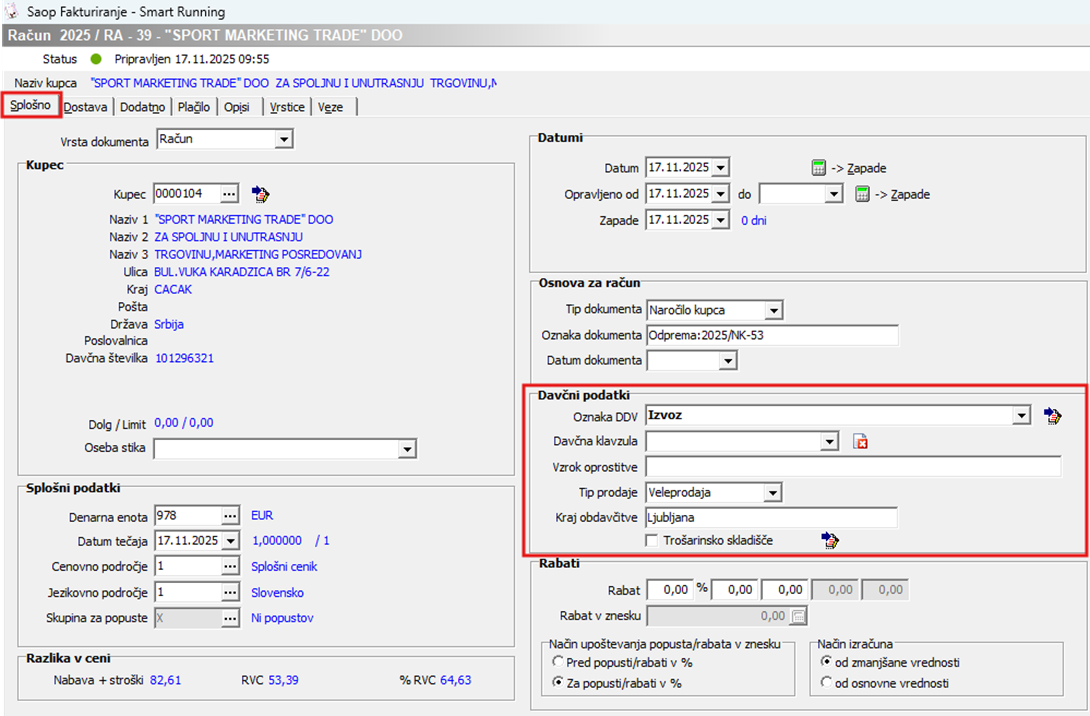This screenshot has width=1090, height=716.
Task: Click Oznaka dokumenta input field
Action: (x=772, y=335)
